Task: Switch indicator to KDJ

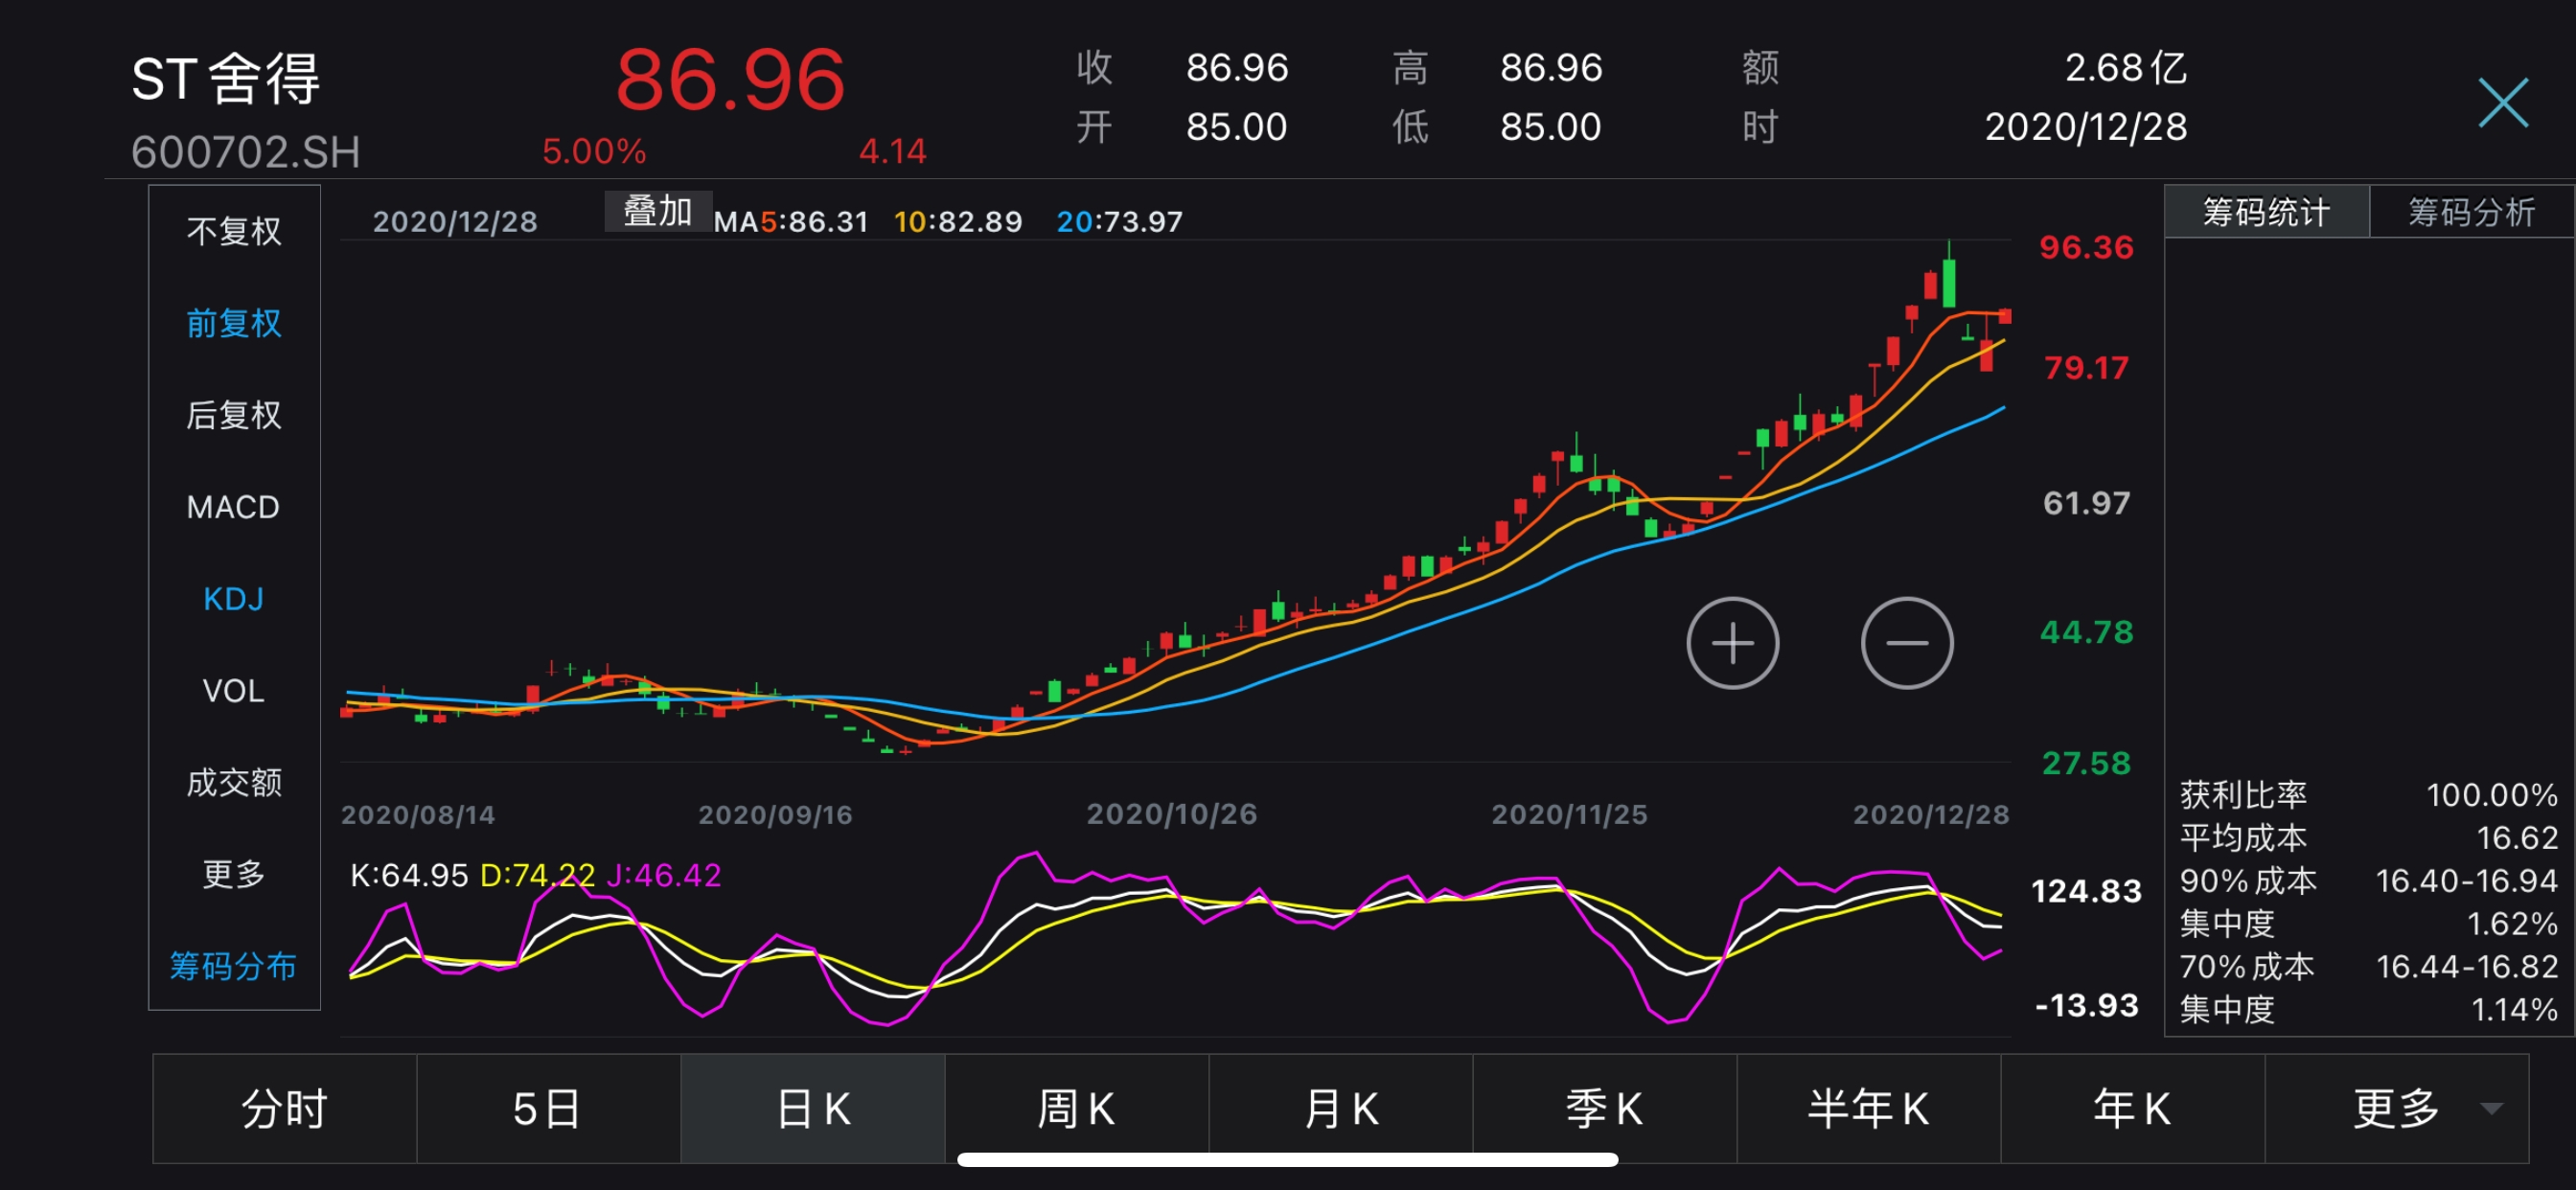Action: pos(234,599)
